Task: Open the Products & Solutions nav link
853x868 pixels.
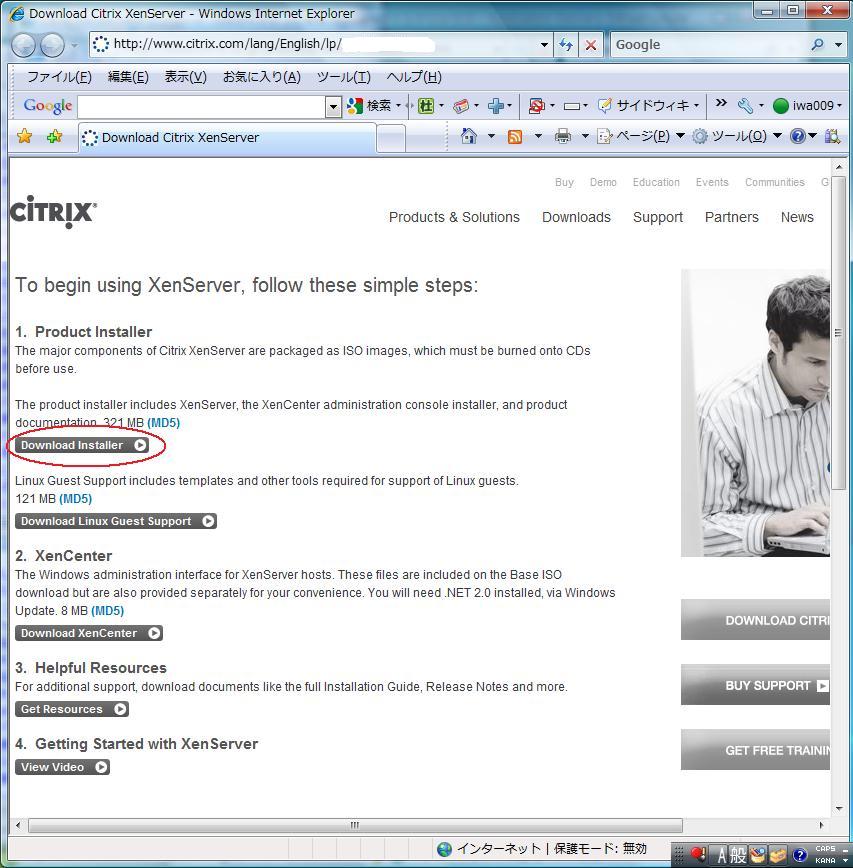Action: [454, 217]
